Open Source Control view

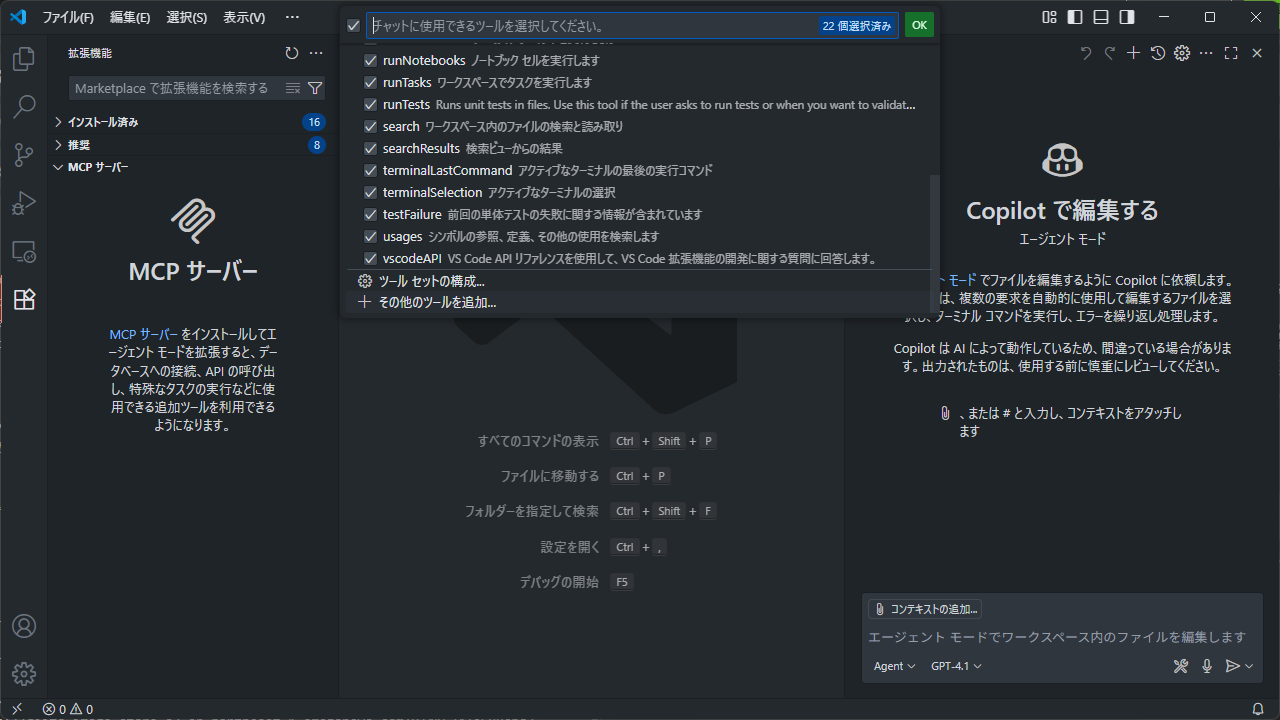pos(24,154)
